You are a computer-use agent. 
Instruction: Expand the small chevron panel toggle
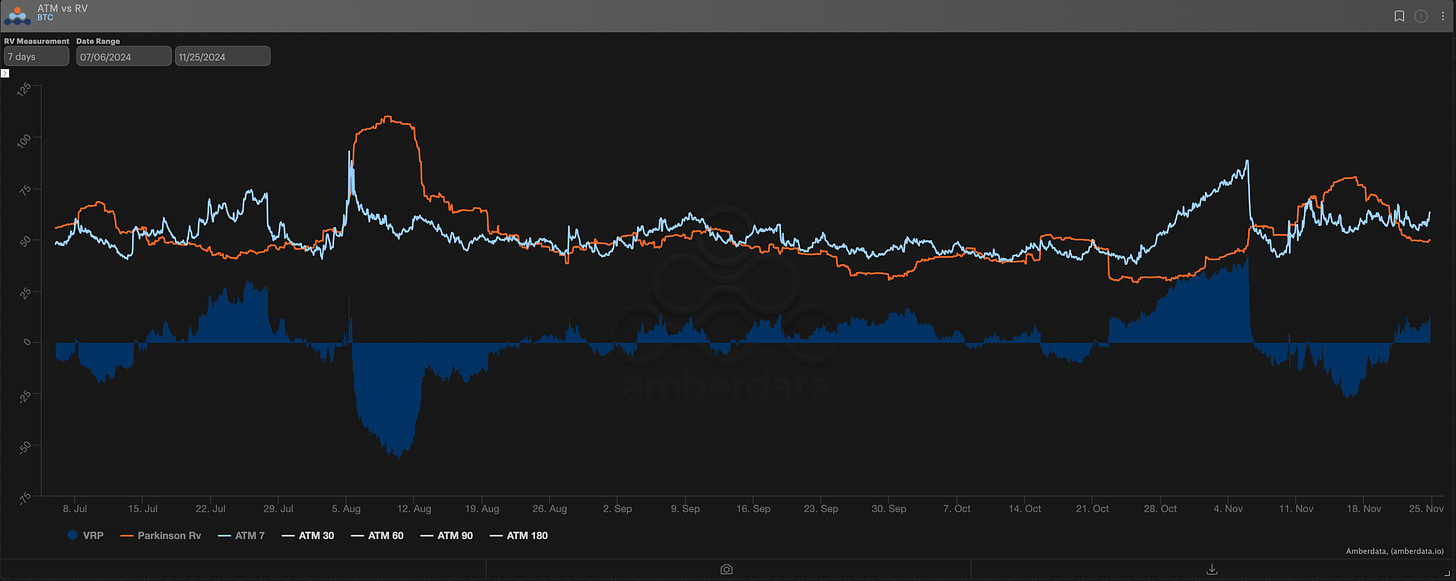coord(5,74)
